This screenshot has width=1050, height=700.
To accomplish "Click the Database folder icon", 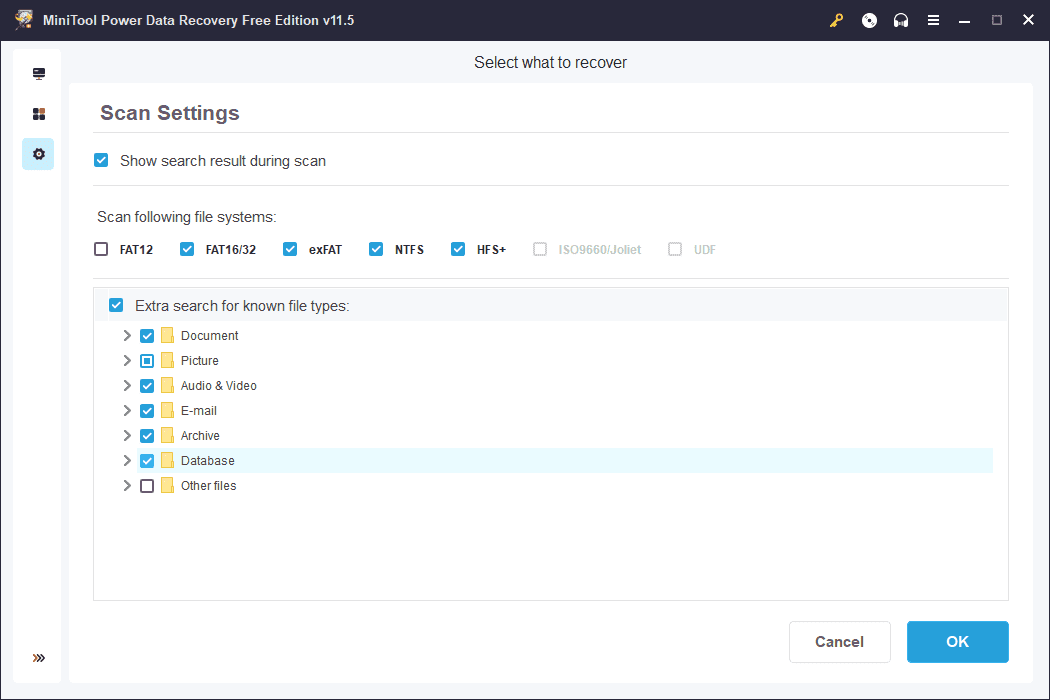I will click(x=167, y=460).
